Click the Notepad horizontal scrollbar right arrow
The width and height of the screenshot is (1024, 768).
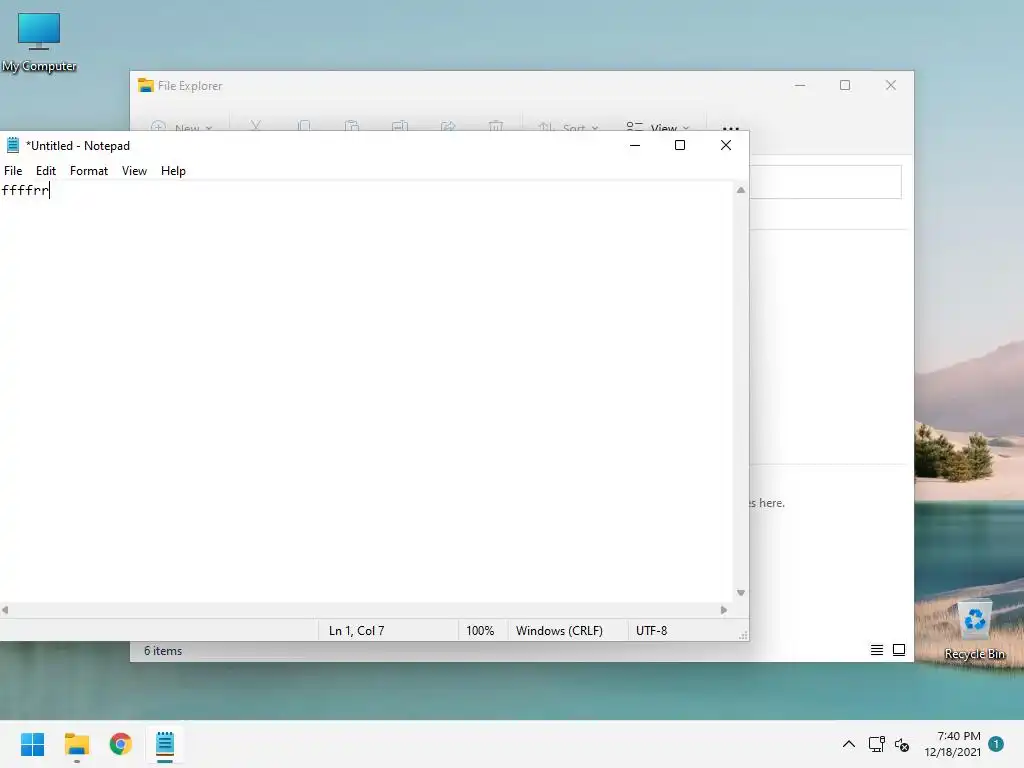[724, 610]
